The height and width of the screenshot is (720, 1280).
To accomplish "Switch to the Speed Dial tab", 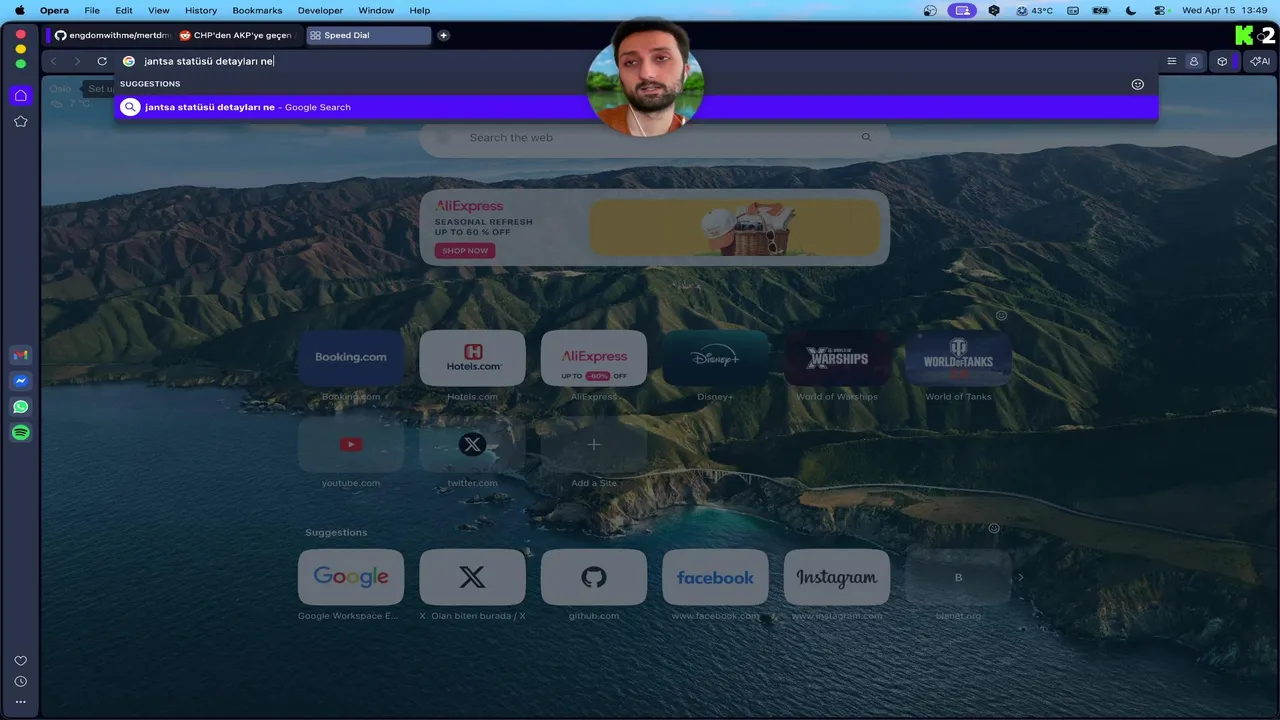I will click(367, 35).
